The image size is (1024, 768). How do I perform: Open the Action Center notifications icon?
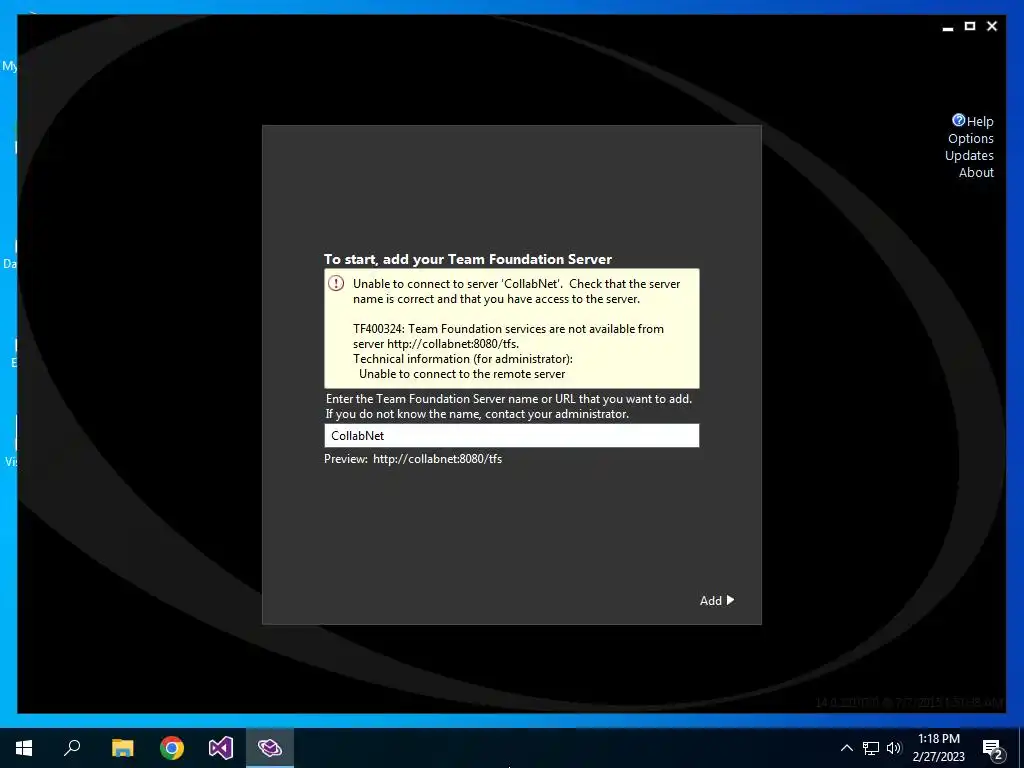(x=993, y=748)
